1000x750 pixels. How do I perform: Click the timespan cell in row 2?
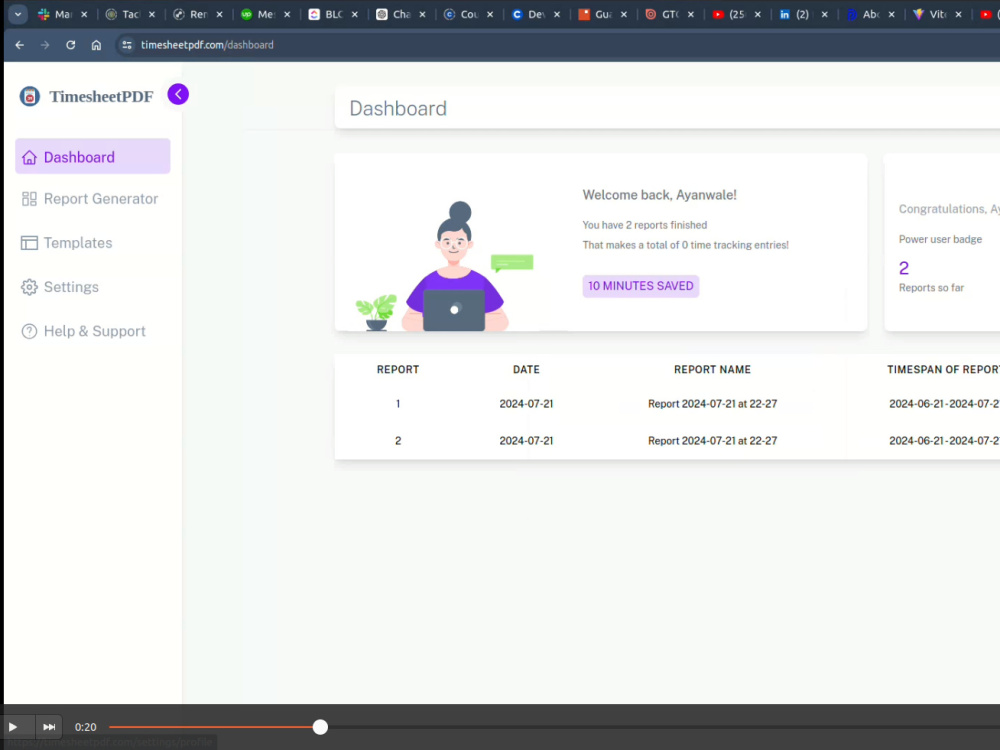pos(944,441)
